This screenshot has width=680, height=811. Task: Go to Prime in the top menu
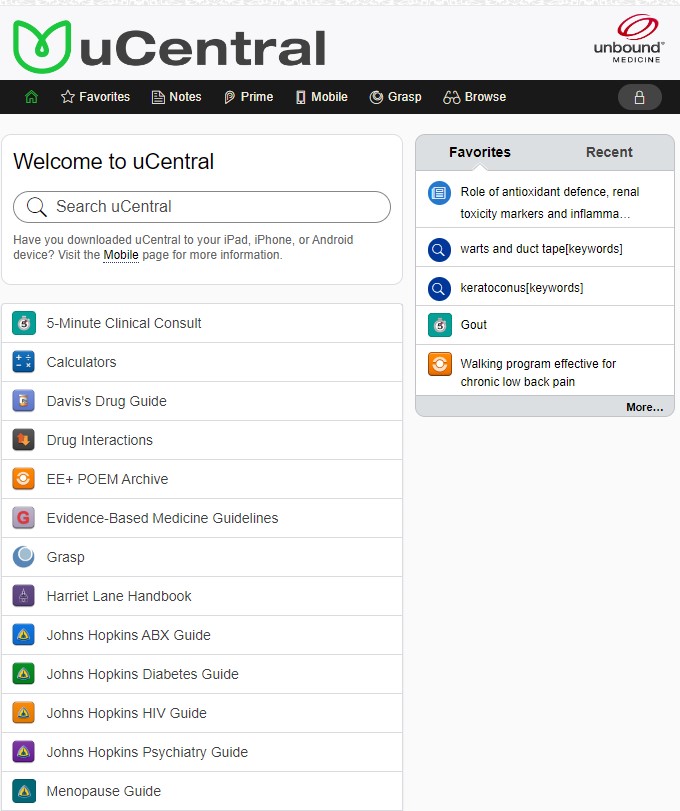(x=247, y=97)
